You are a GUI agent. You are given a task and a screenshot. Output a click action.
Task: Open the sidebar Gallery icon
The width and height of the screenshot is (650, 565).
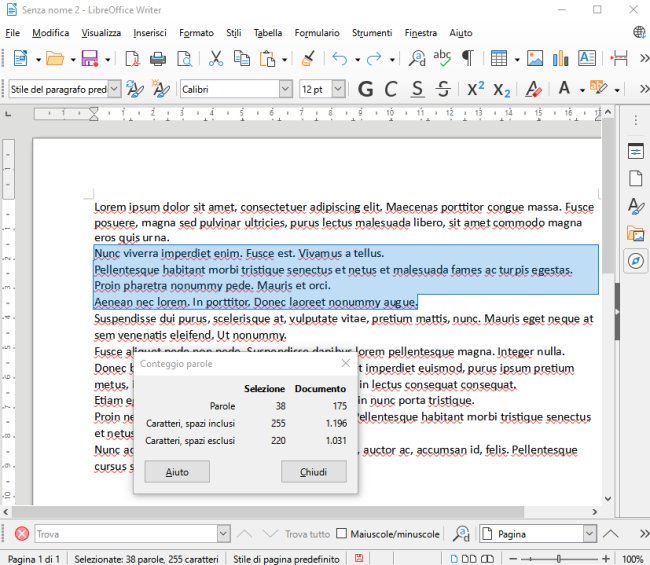click(x=635, y=234)
